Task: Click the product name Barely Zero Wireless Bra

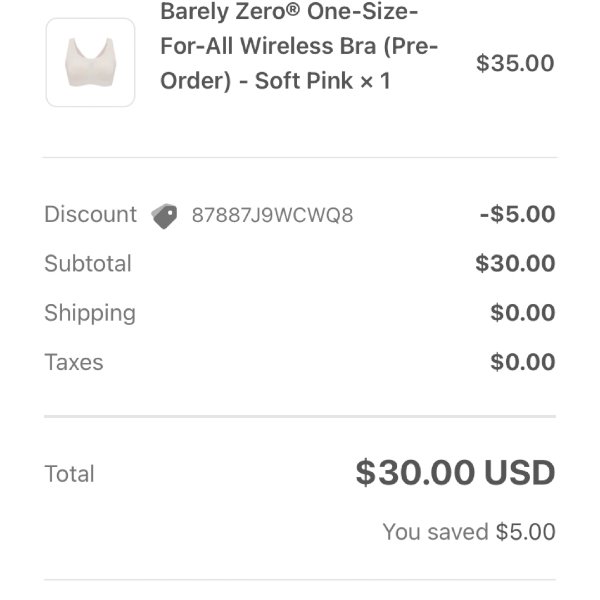Action: pos(299,46)
